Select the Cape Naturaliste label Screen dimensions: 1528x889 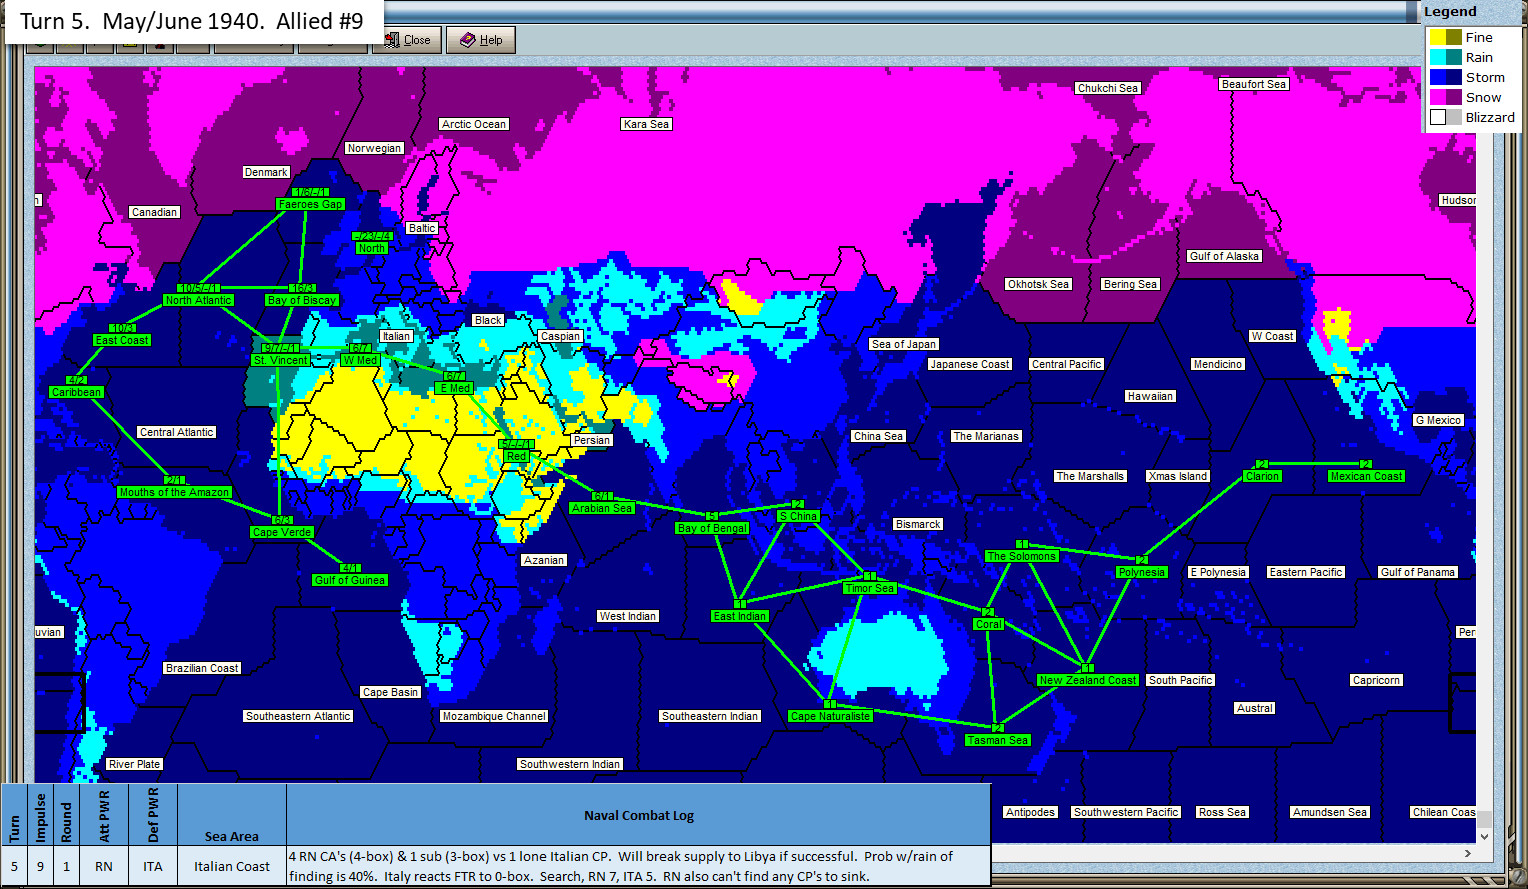point(831,716)
